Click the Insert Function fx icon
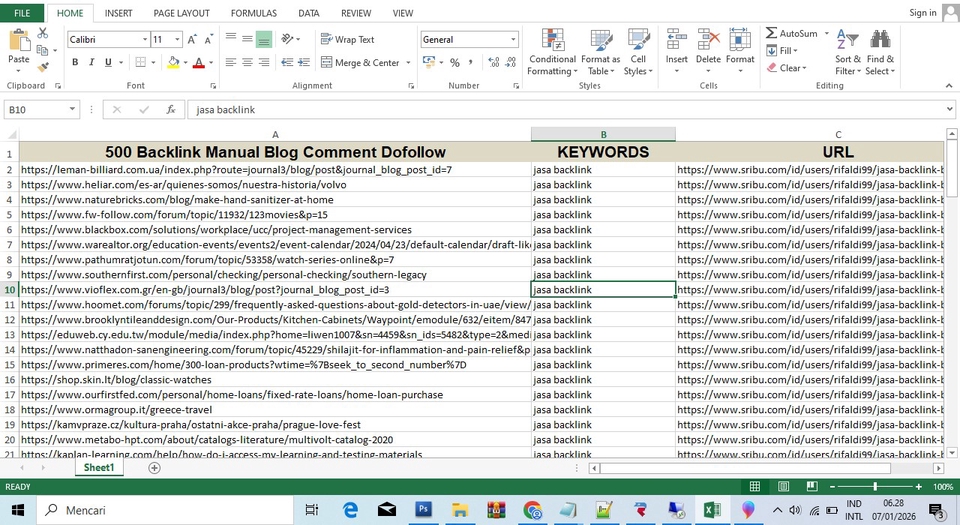 pos(171,110)
